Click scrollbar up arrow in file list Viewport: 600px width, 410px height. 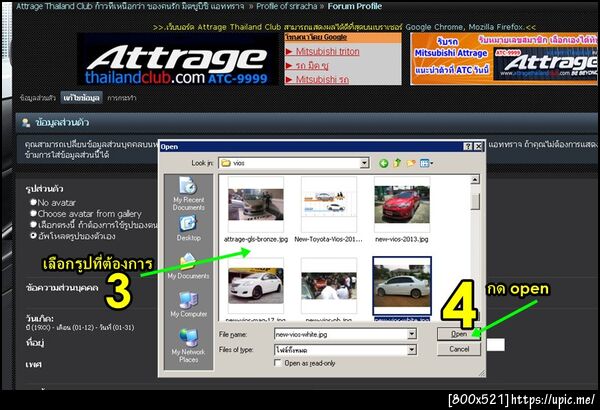[x=475, y=180]
